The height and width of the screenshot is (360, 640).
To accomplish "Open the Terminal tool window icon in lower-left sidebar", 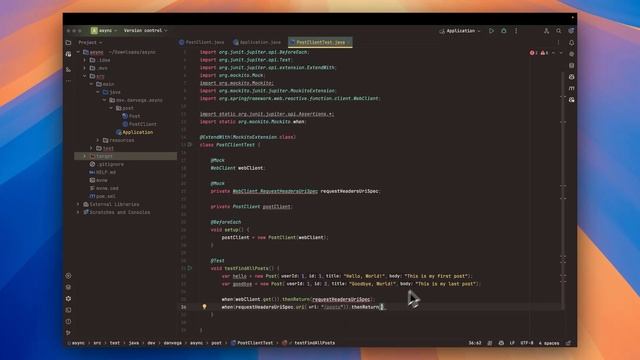I will click(x=68, y=310).
